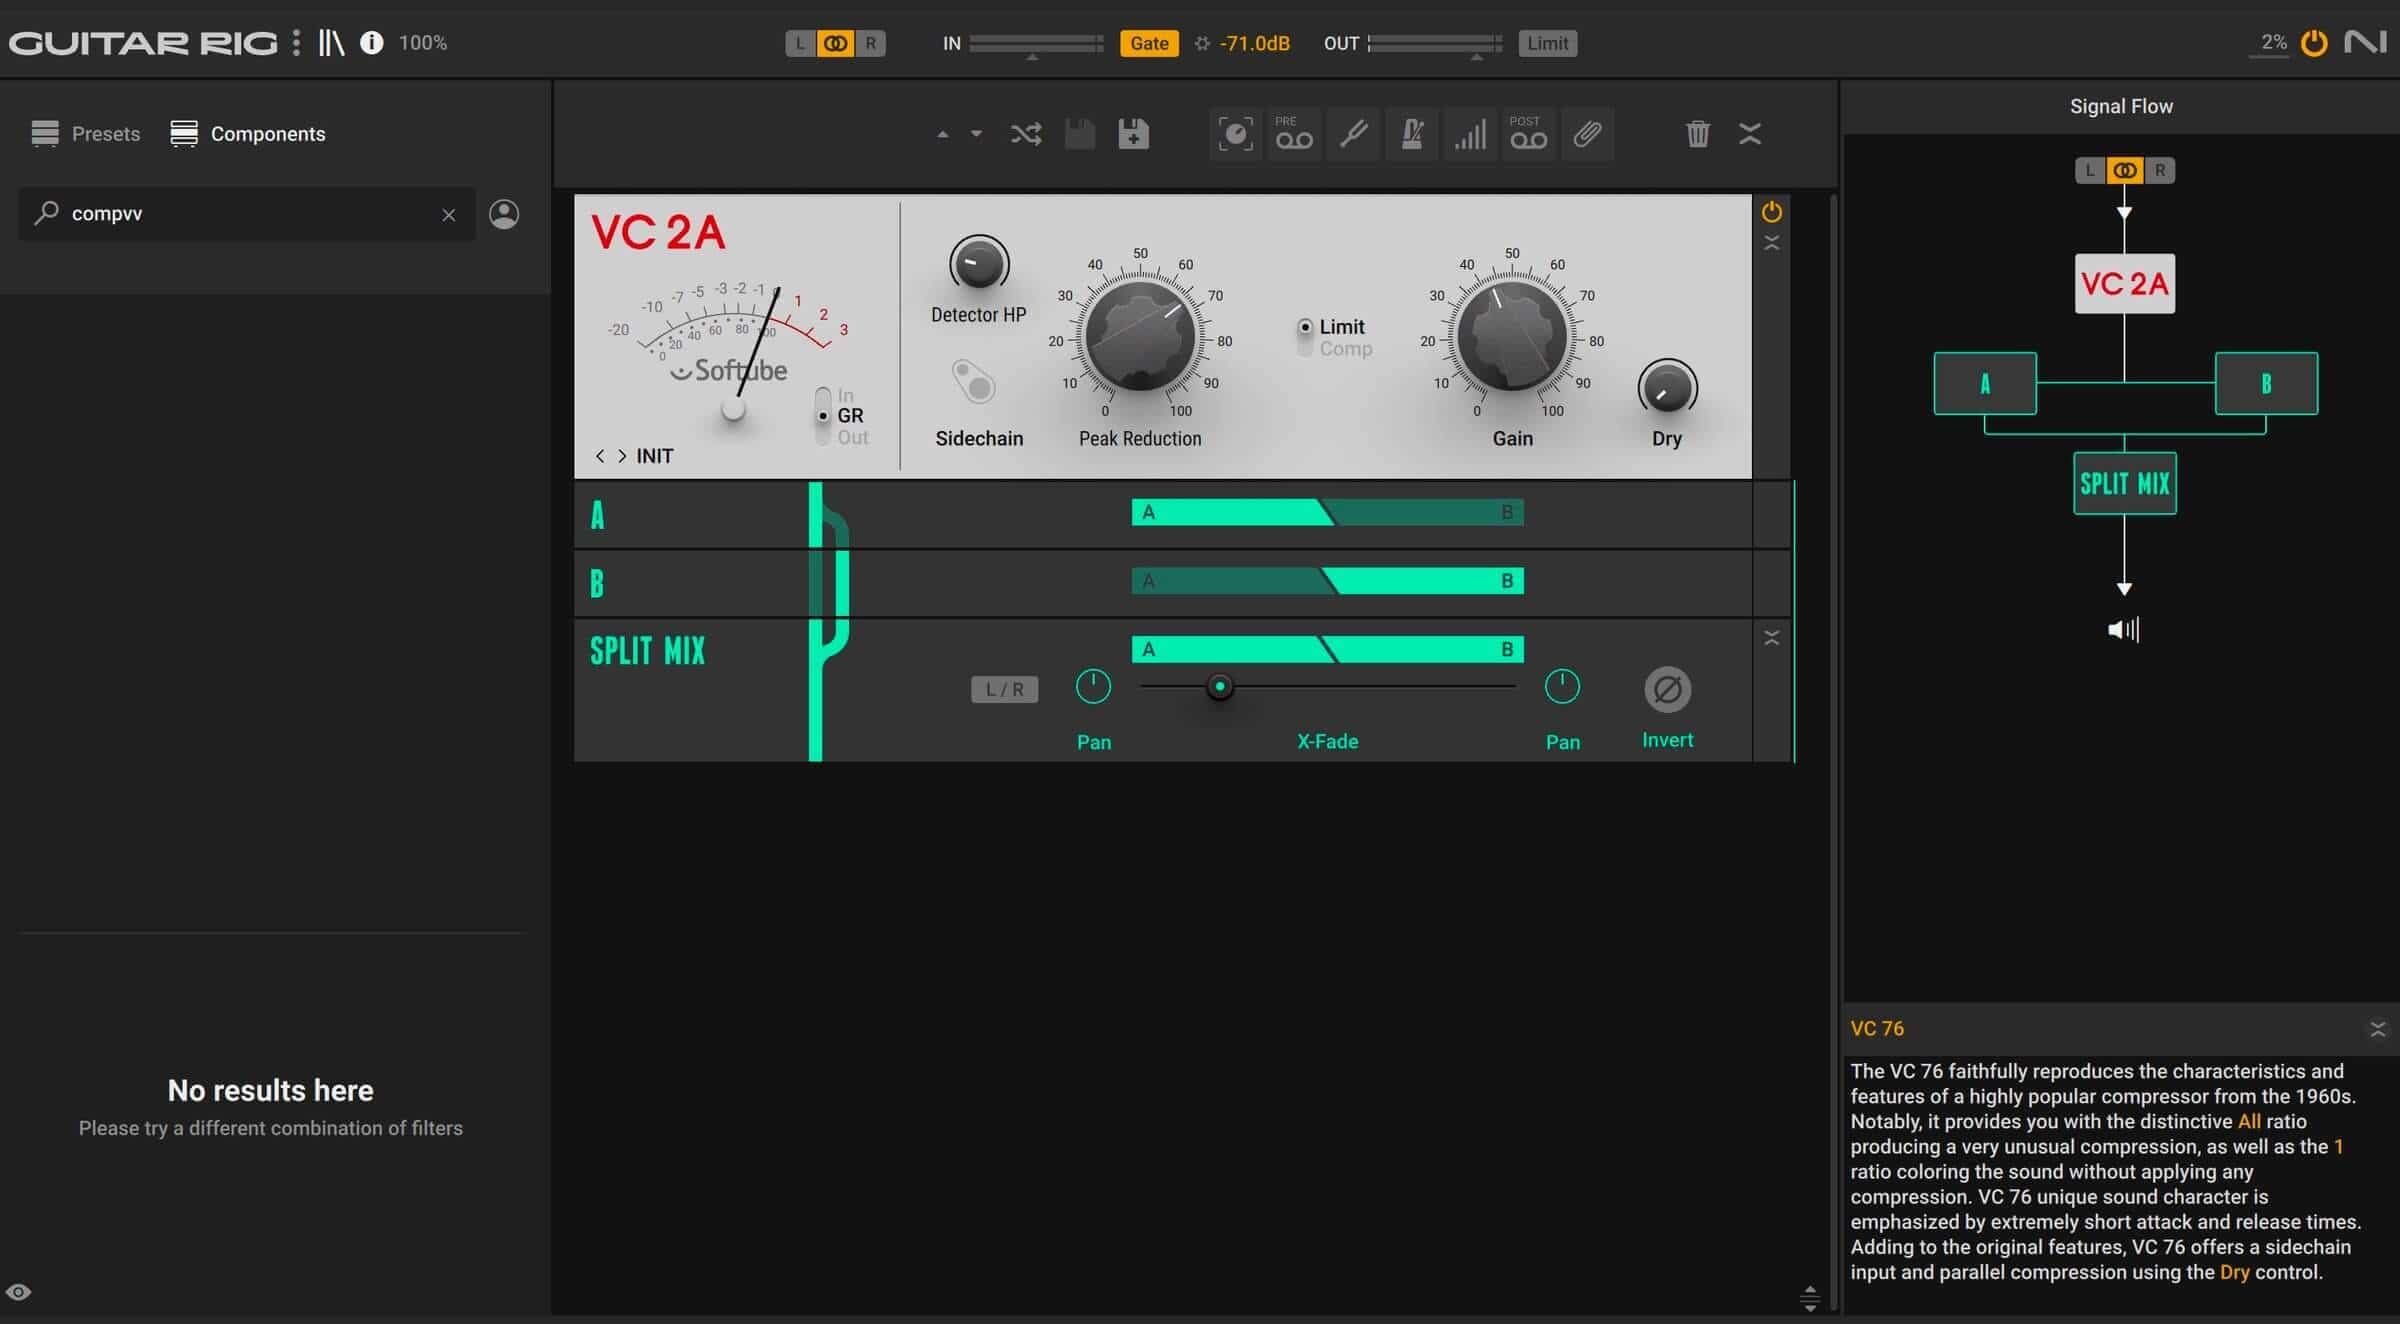The width and height of the screenshot is (2400, 1324).
Task: Open the macros/global capture icon in toolbar
Action: [1236, 134]
